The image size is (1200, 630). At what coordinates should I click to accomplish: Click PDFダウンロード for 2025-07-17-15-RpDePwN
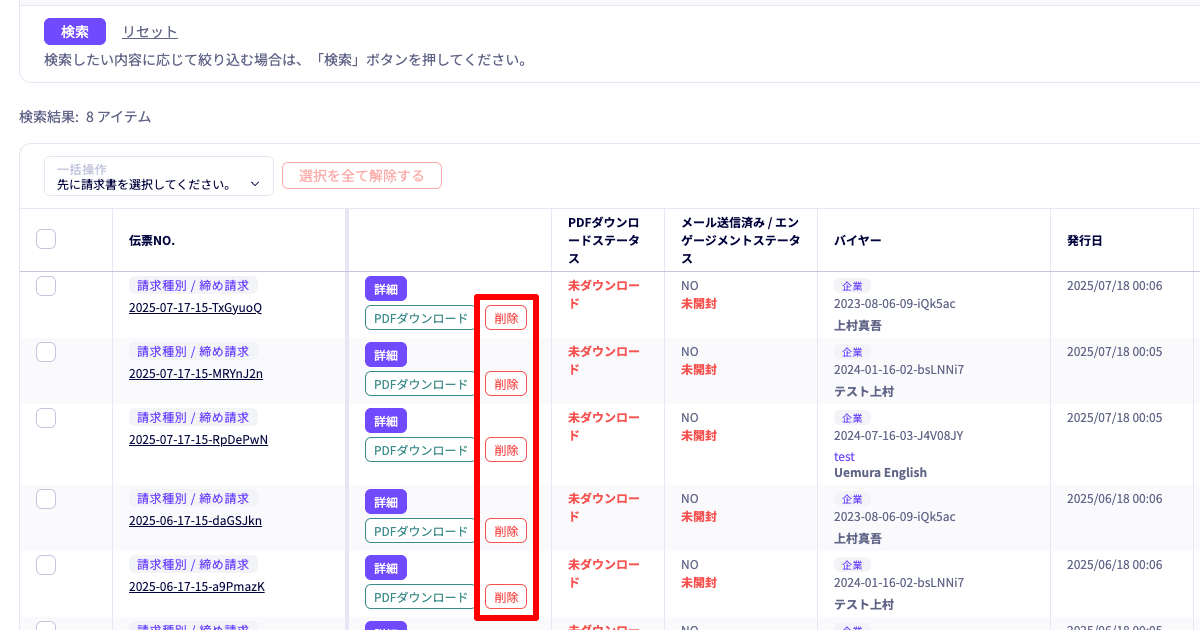421,450
